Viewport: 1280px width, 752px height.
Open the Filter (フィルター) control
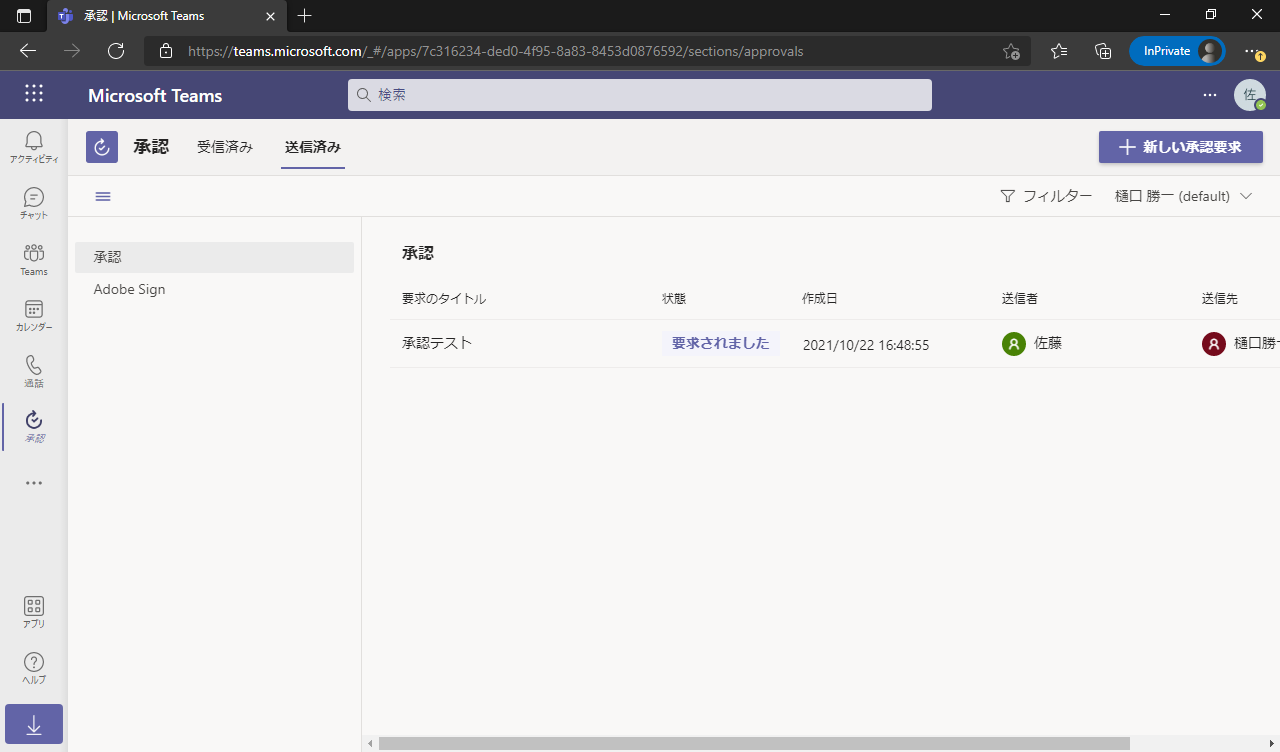[1046, 196]
